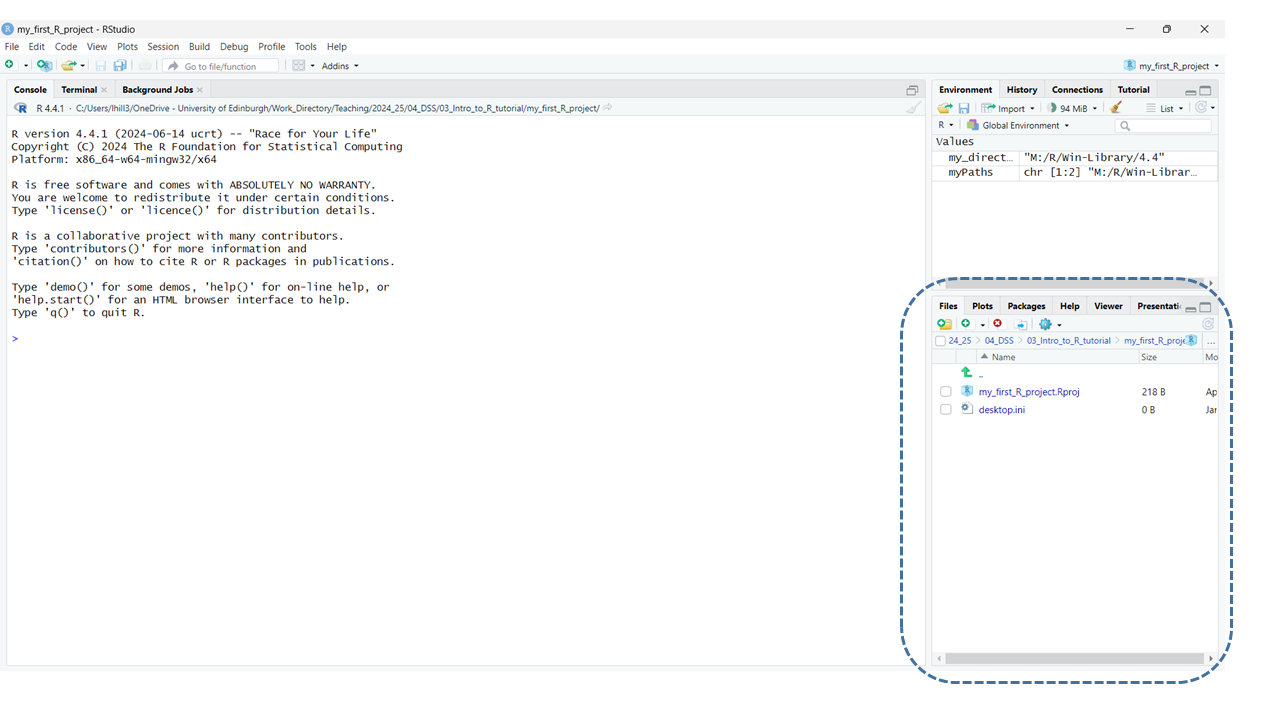The height and width of the screenshot is (720, 1280).
Task: Open the Session menu
Action: click(163, 47)
